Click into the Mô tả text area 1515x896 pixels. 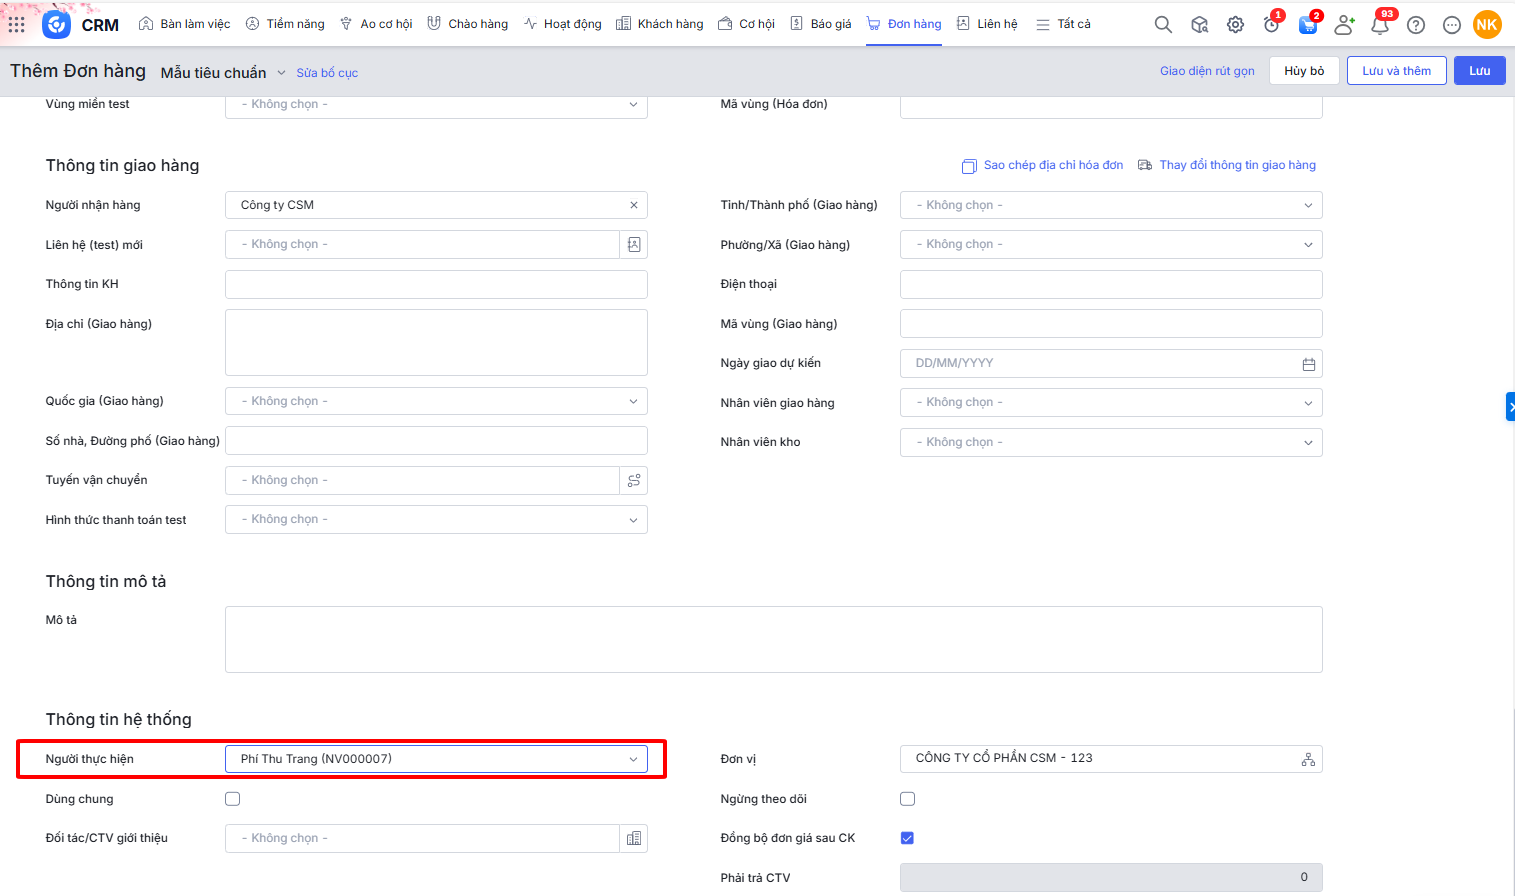tap(773, 639)
